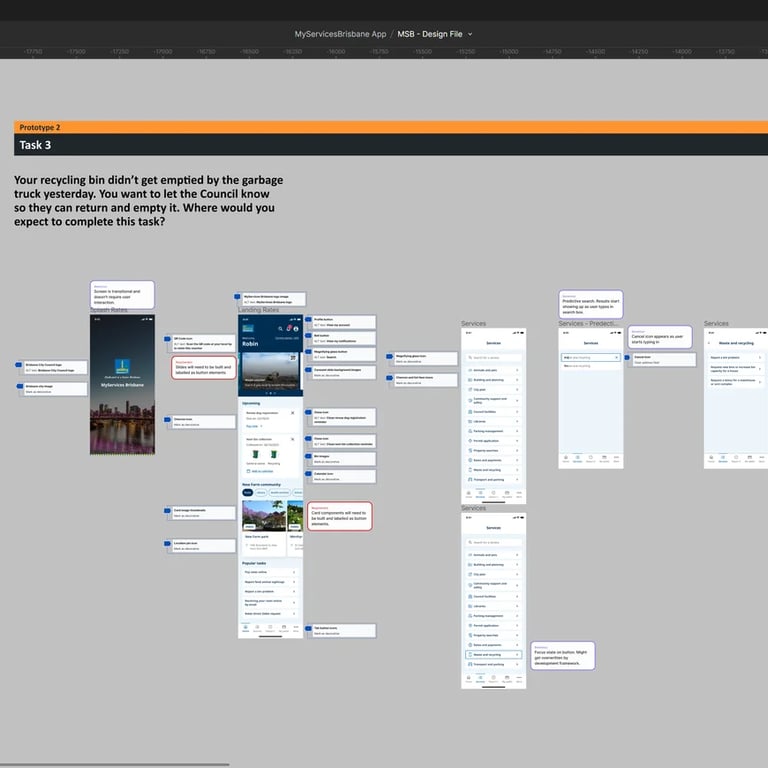Click the horizontal canvas scrollbar
This screenshot has width=768, height=768.
(115, 764)
